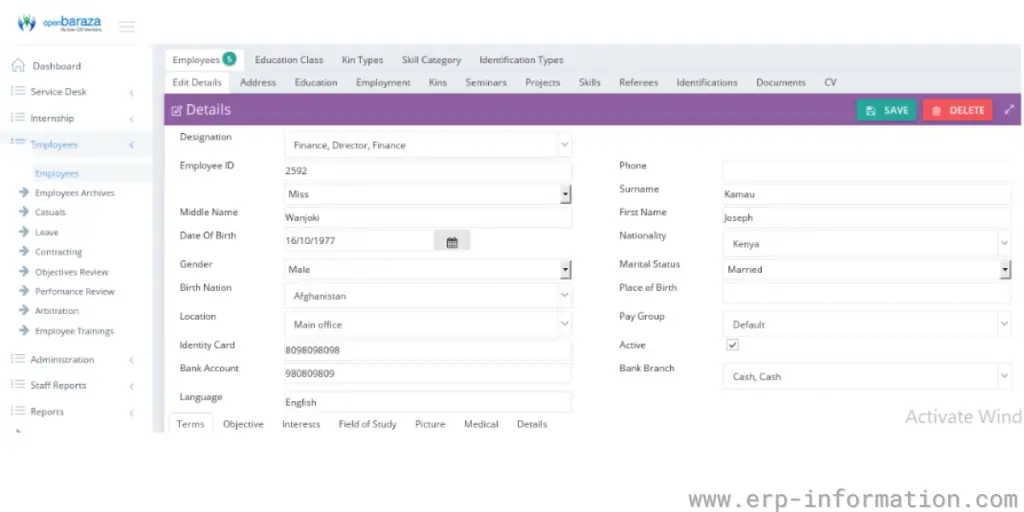Image resolution: width=1024 pixels, height=512 pixels.
Task: Open the Identification Types tab
Action: (521, 60)
